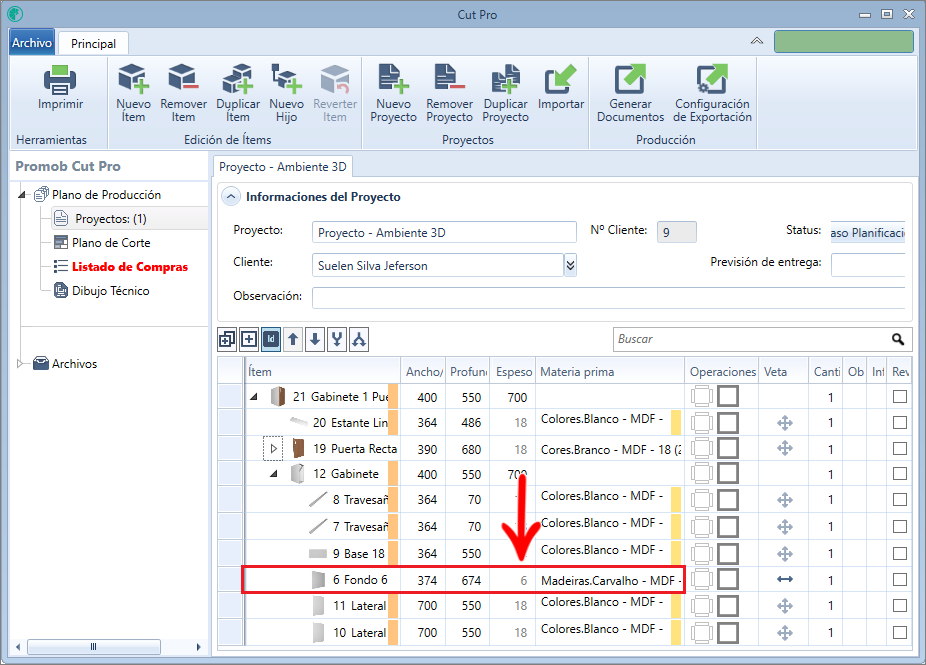Image resolution: width=926 pixels, height=665 pixels.
Task: Click the Veta icon in 19 Puerta row
Action: 785,448
